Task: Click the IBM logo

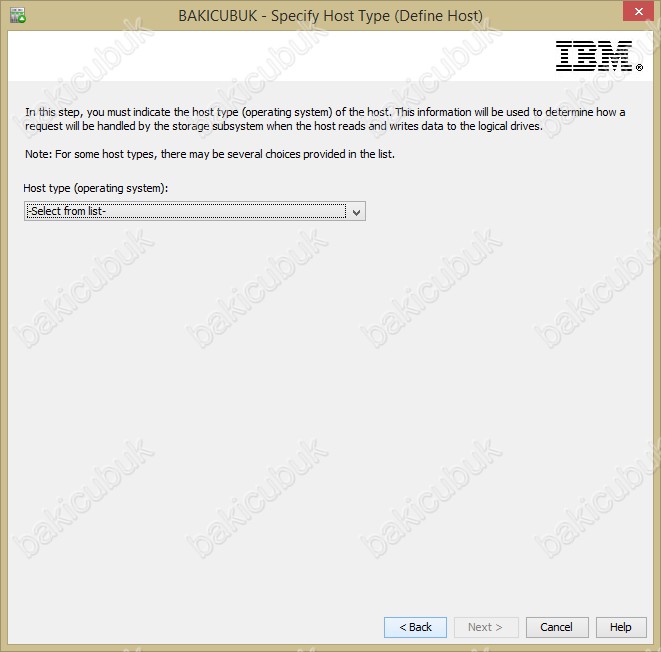Action: [x=599, y=56]
